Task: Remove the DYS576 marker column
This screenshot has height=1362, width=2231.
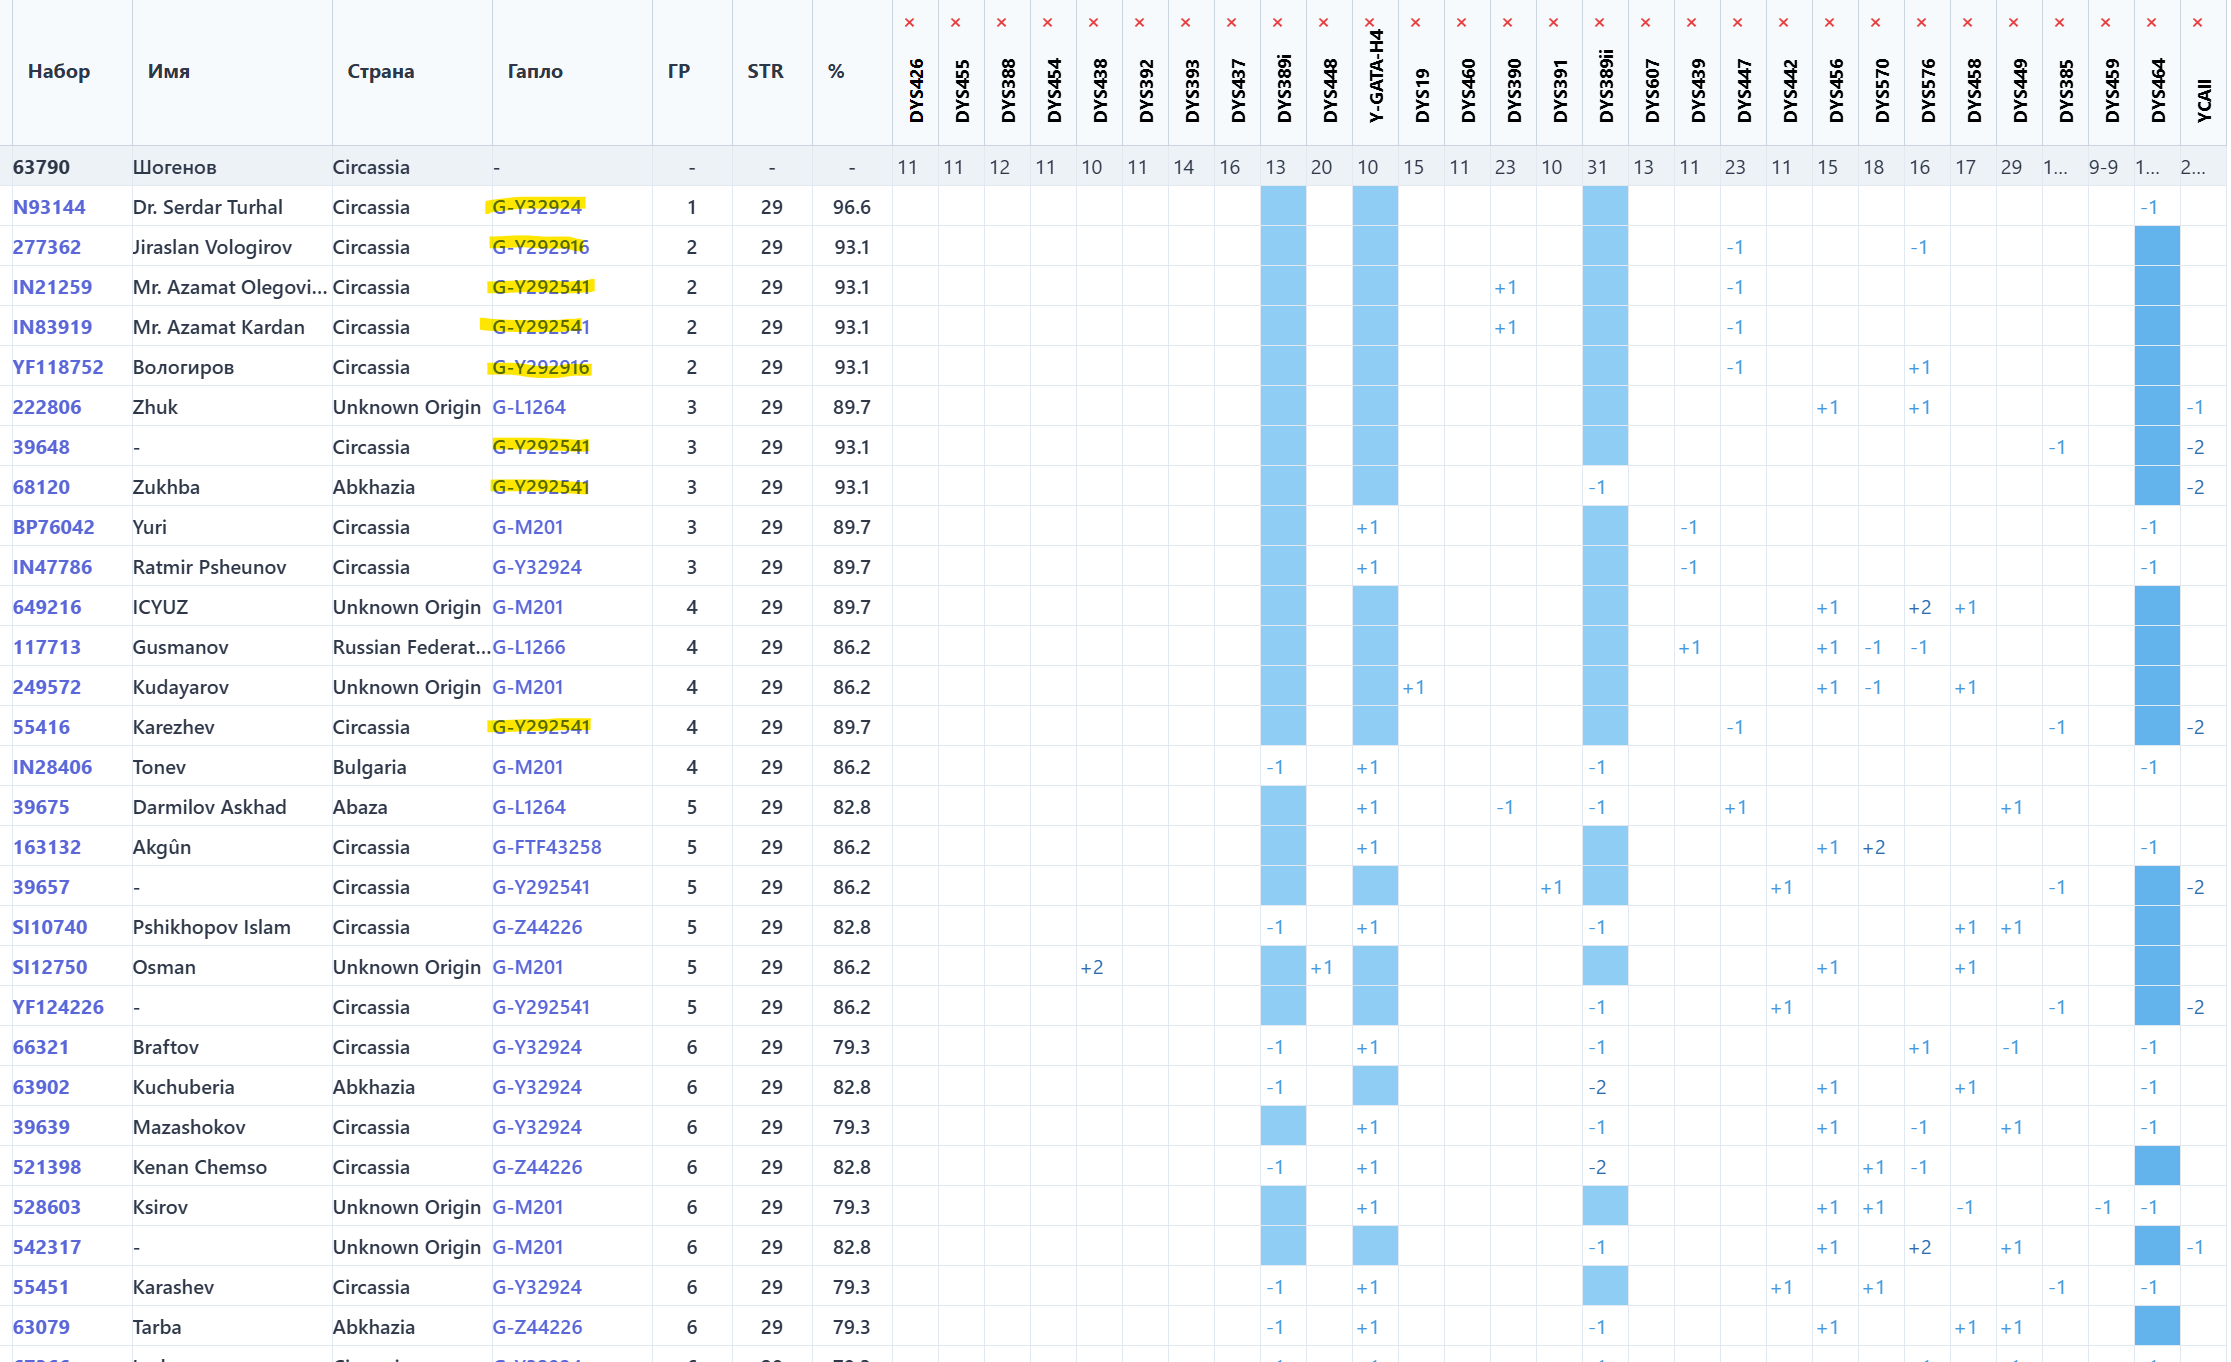Action: [1921, 23]
